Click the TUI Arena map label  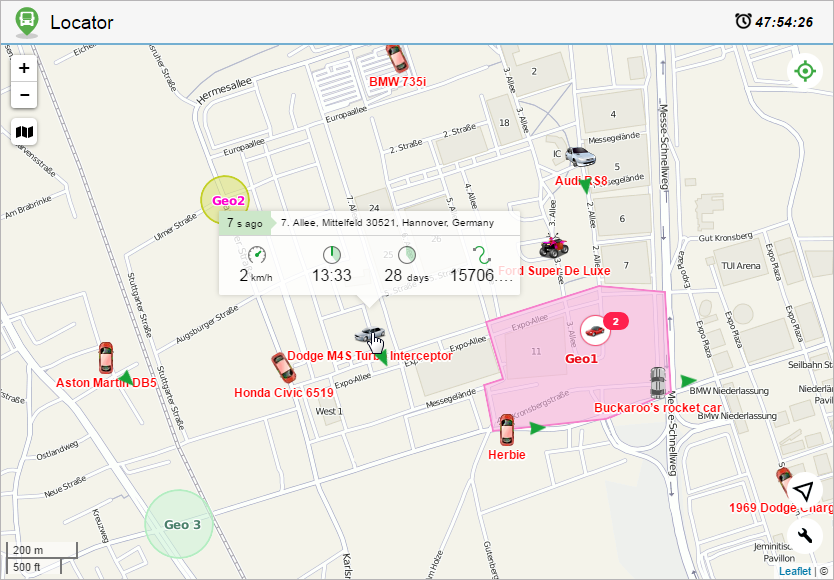pos(740,266)
